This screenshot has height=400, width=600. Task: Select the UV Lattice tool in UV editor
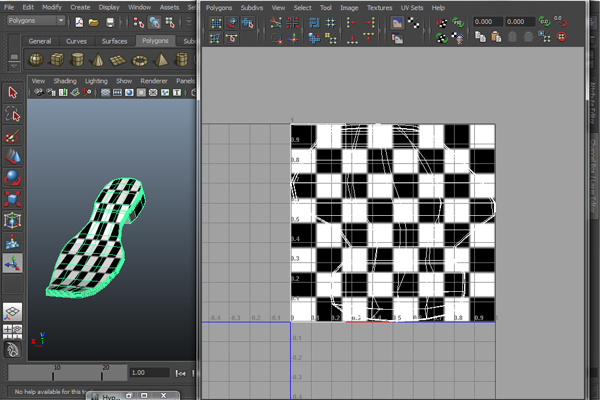(216, 23)
